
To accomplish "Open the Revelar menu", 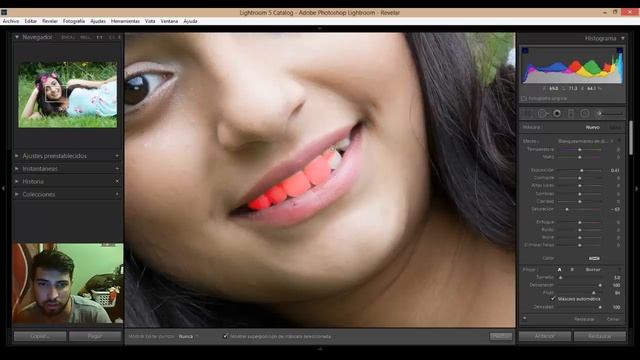I will [50, 21].
